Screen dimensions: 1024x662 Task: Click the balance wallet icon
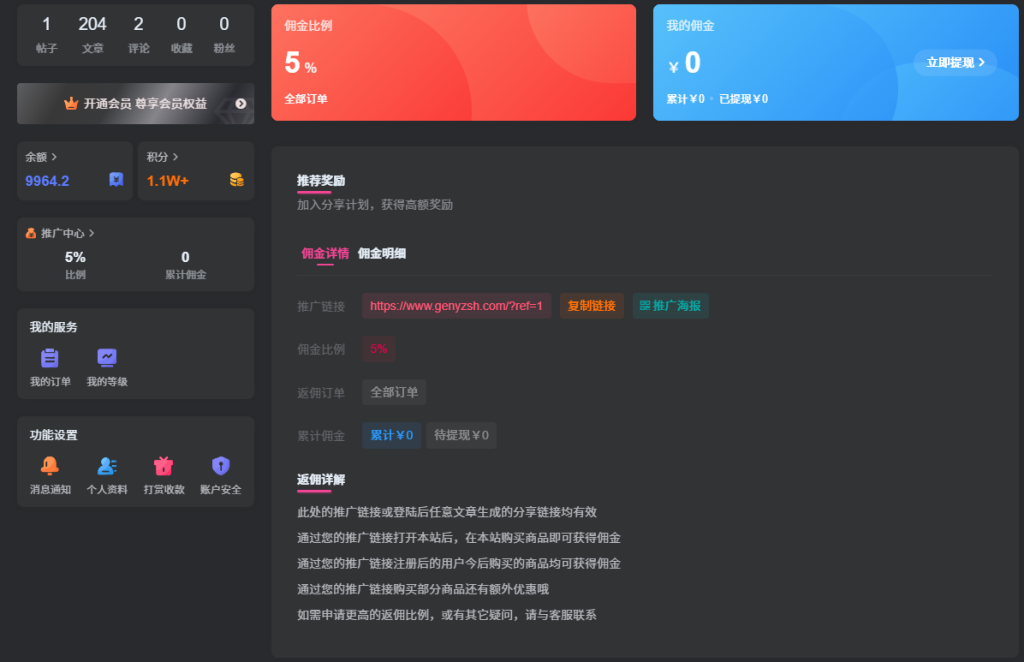[x=116, y=180]
